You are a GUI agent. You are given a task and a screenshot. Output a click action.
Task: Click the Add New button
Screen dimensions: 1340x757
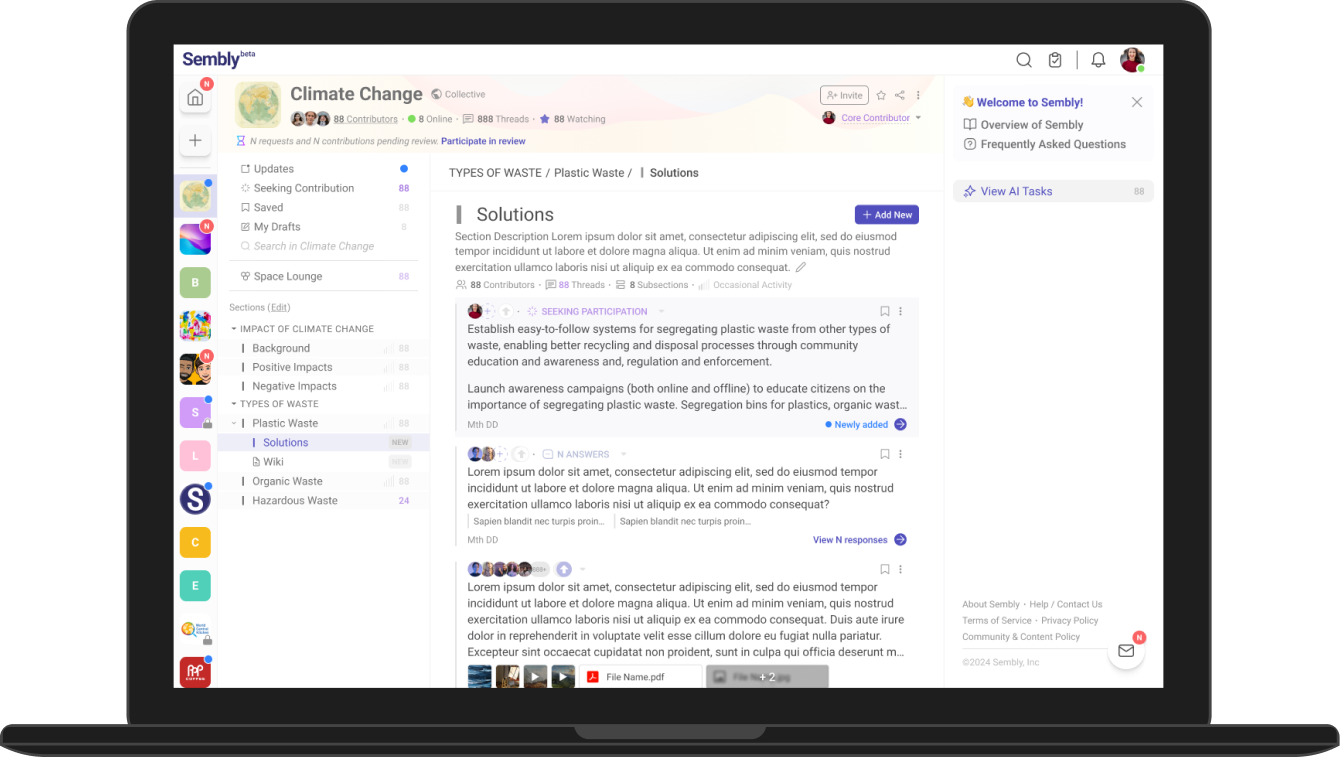coord(886,215)
